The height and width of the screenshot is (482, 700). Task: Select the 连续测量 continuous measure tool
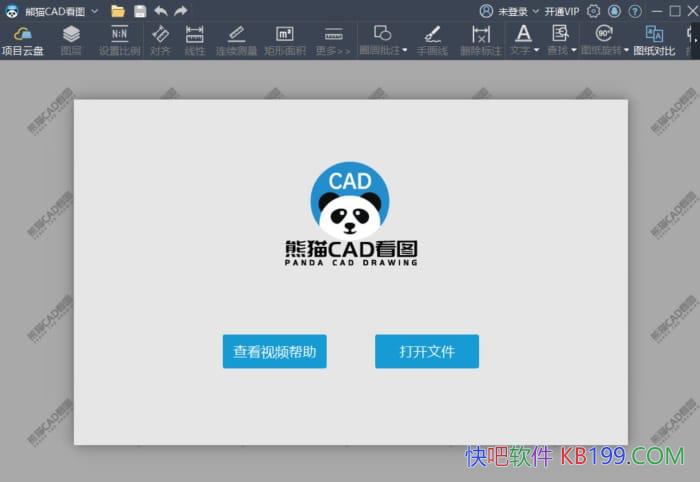click(x=236, y=41)
